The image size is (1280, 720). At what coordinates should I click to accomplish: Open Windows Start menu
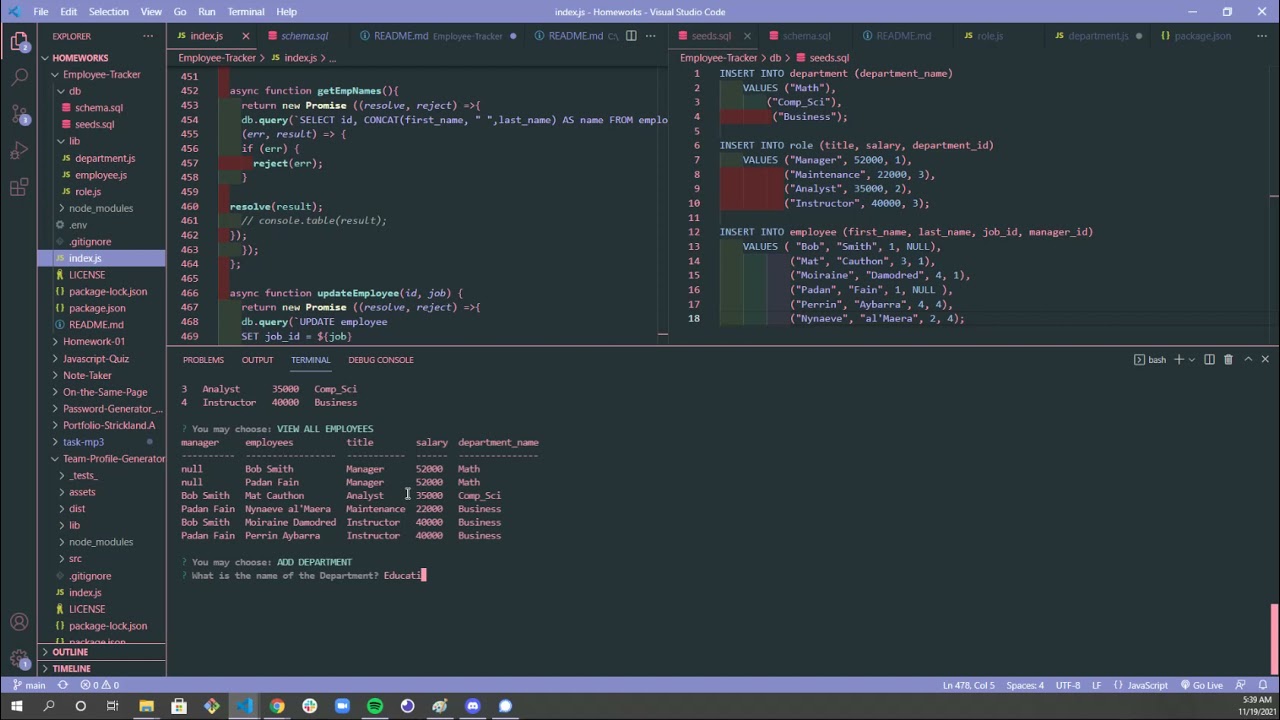16,706
